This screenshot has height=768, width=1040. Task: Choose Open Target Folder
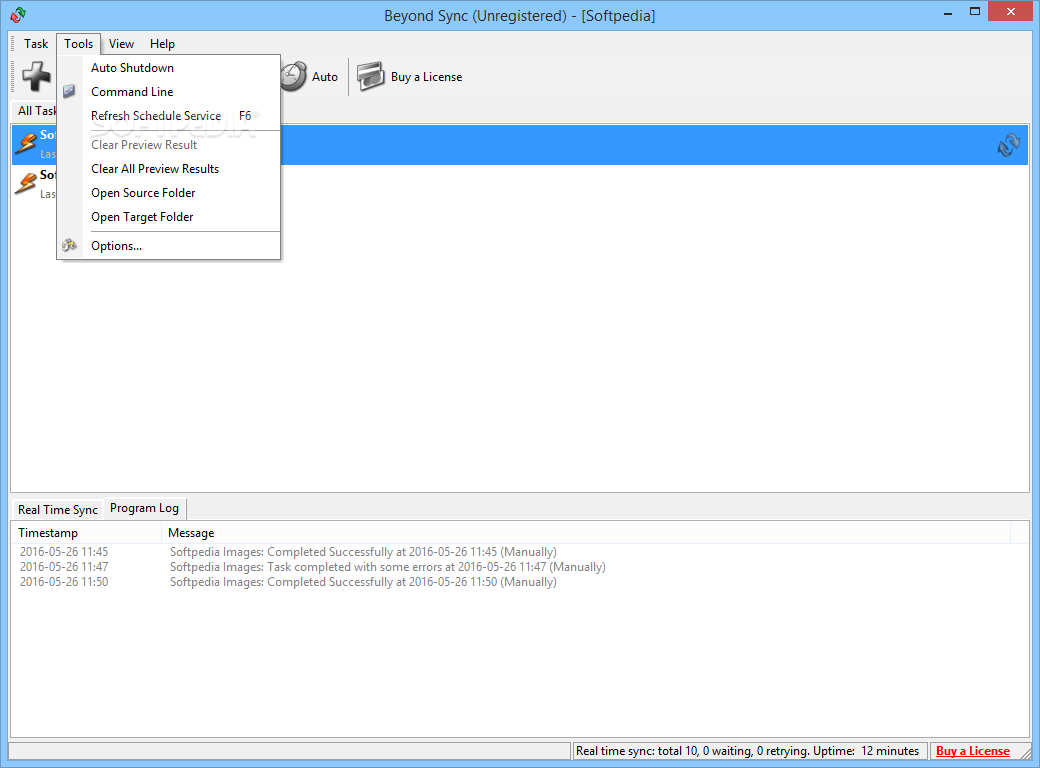coord(169,217)
